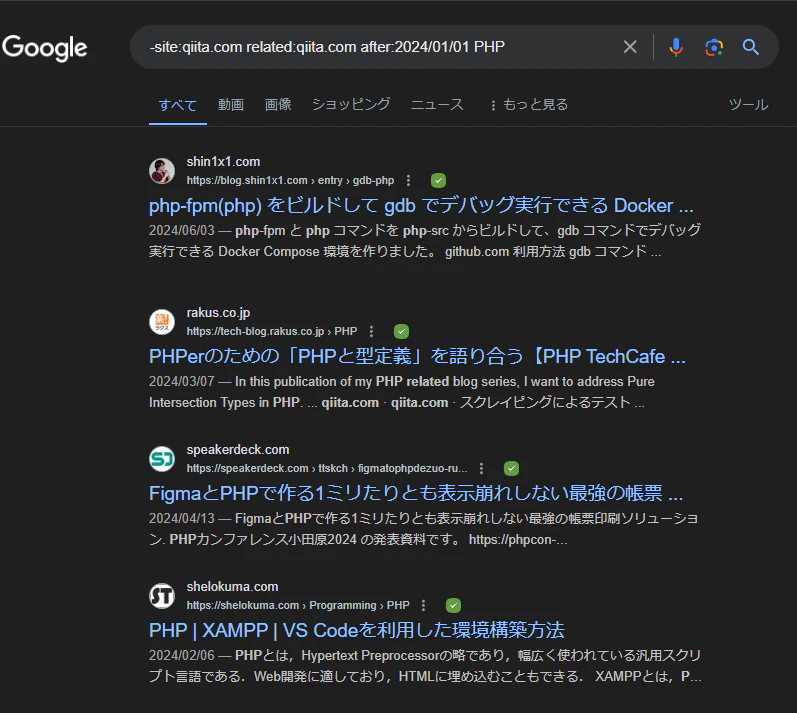This screenshot has width=797, height=713.
Task: Open the ショッピング tab
Action: [351, 104]
